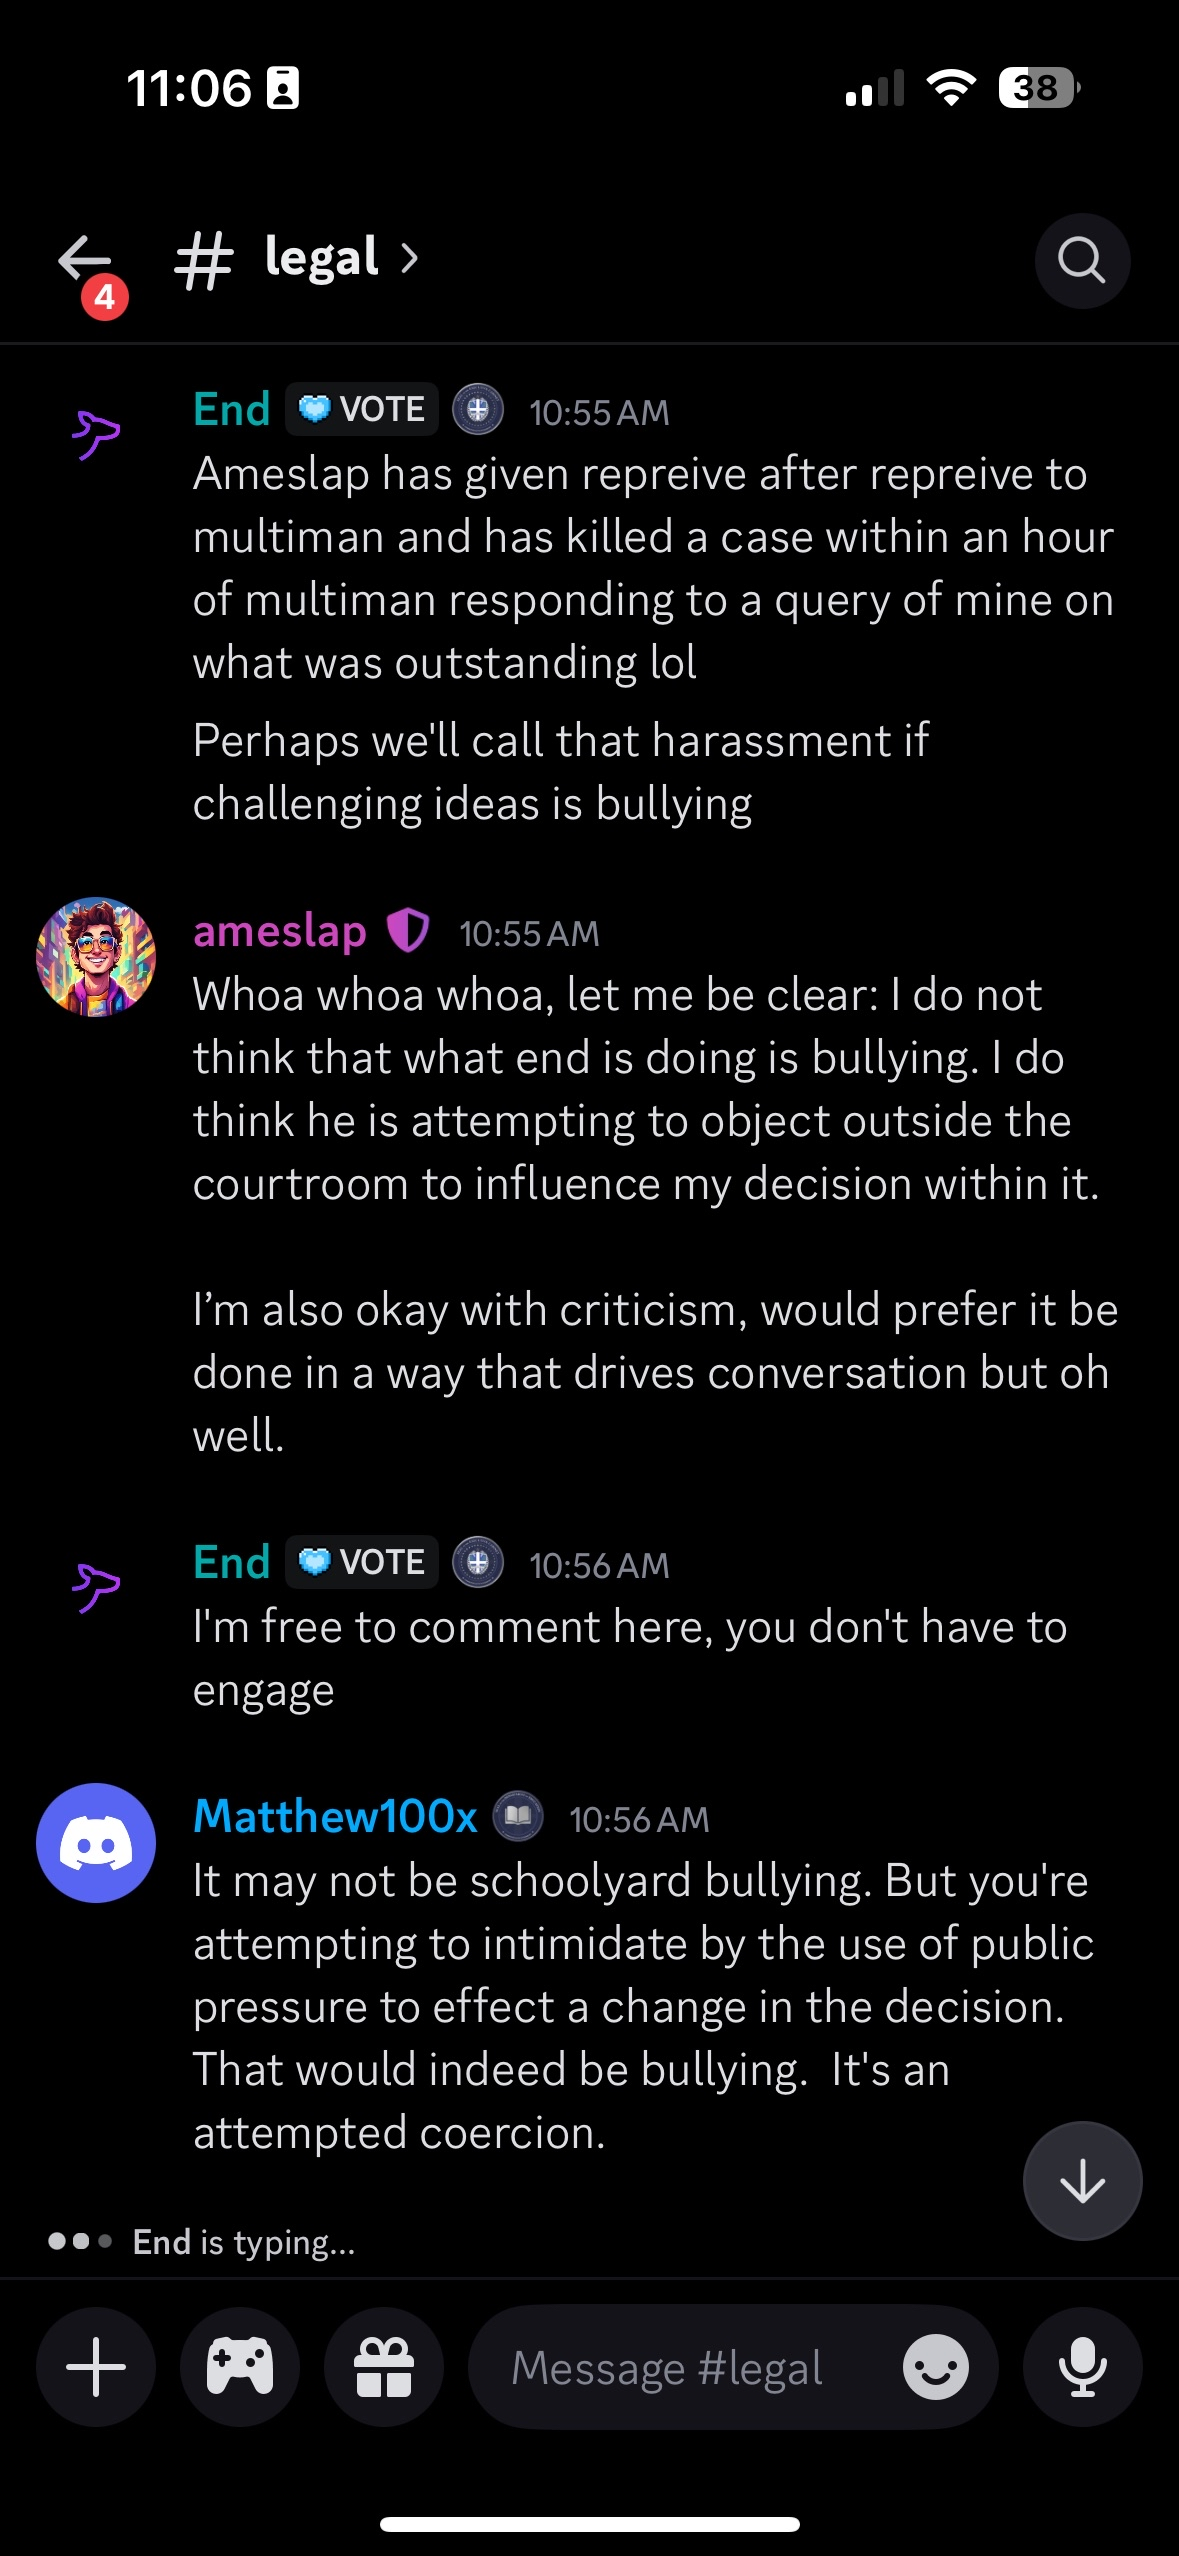This screenshot has width=1179, height=2556.
Task: Tap the microphone voice message icon
Action: (x=1082, y=2367)
